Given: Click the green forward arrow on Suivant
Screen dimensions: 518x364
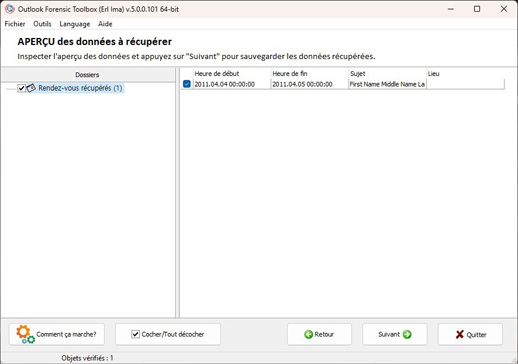Looking at the screenshot, I should [x=407, y=334].
